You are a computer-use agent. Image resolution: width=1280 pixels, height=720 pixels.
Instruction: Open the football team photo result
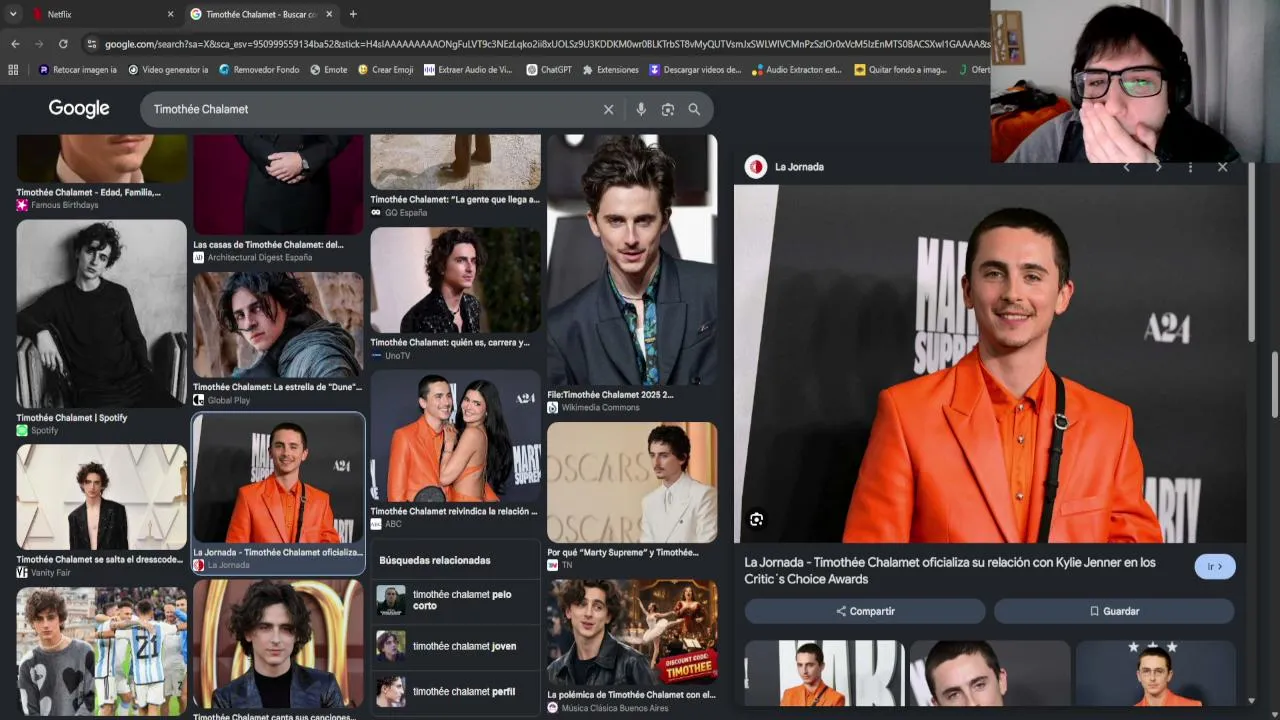(102, 651)
